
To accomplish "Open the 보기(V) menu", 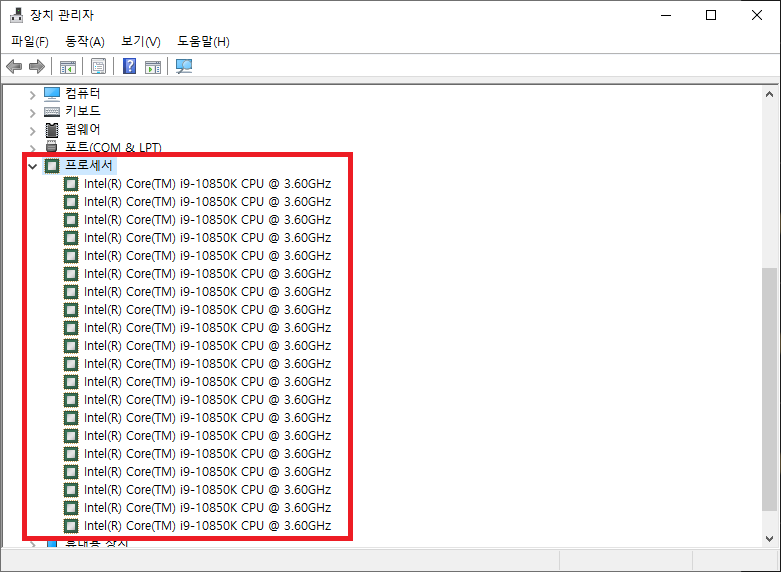I will click(x=141, y=41).
